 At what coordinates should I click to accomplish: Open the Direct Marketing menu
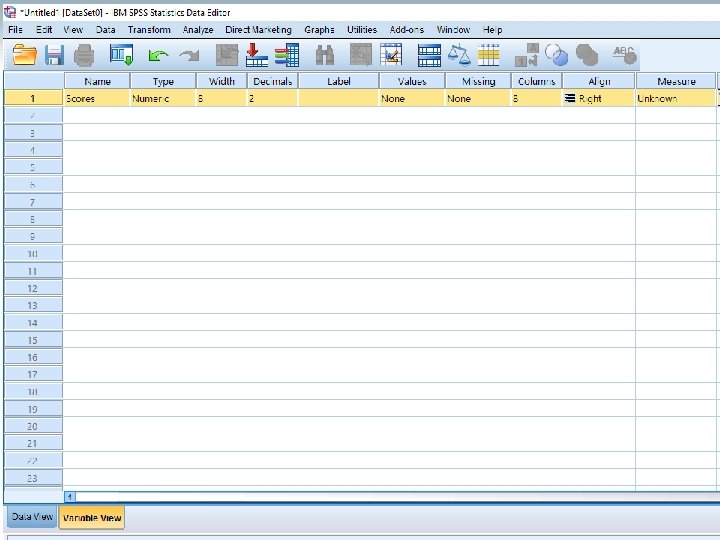click(x=258, y=30)
